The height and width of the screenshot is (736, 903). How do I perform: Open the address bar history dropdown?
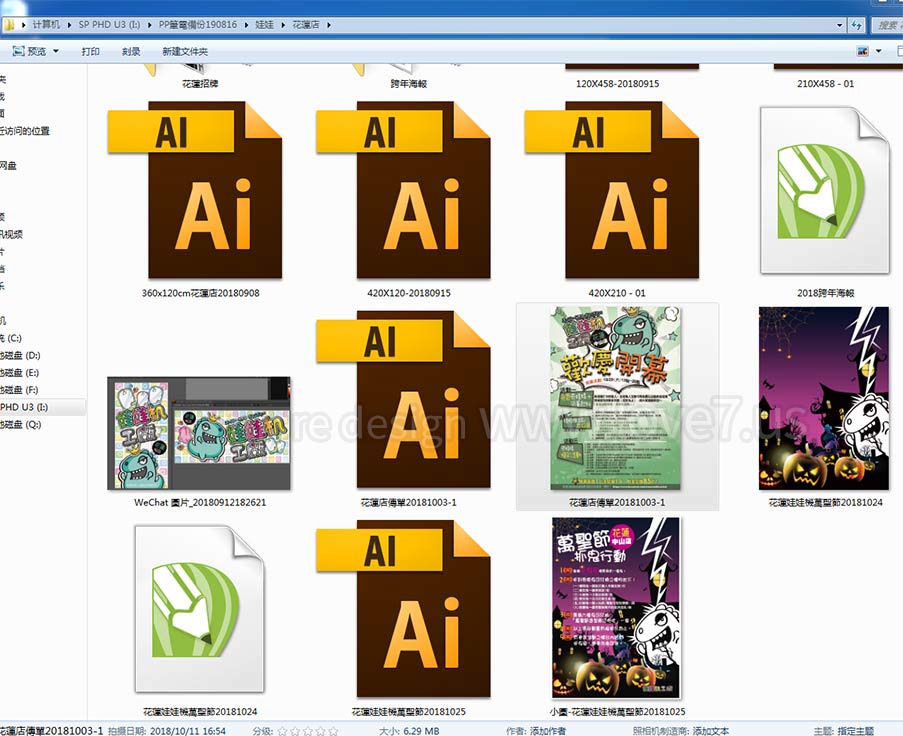pos(839,25)
